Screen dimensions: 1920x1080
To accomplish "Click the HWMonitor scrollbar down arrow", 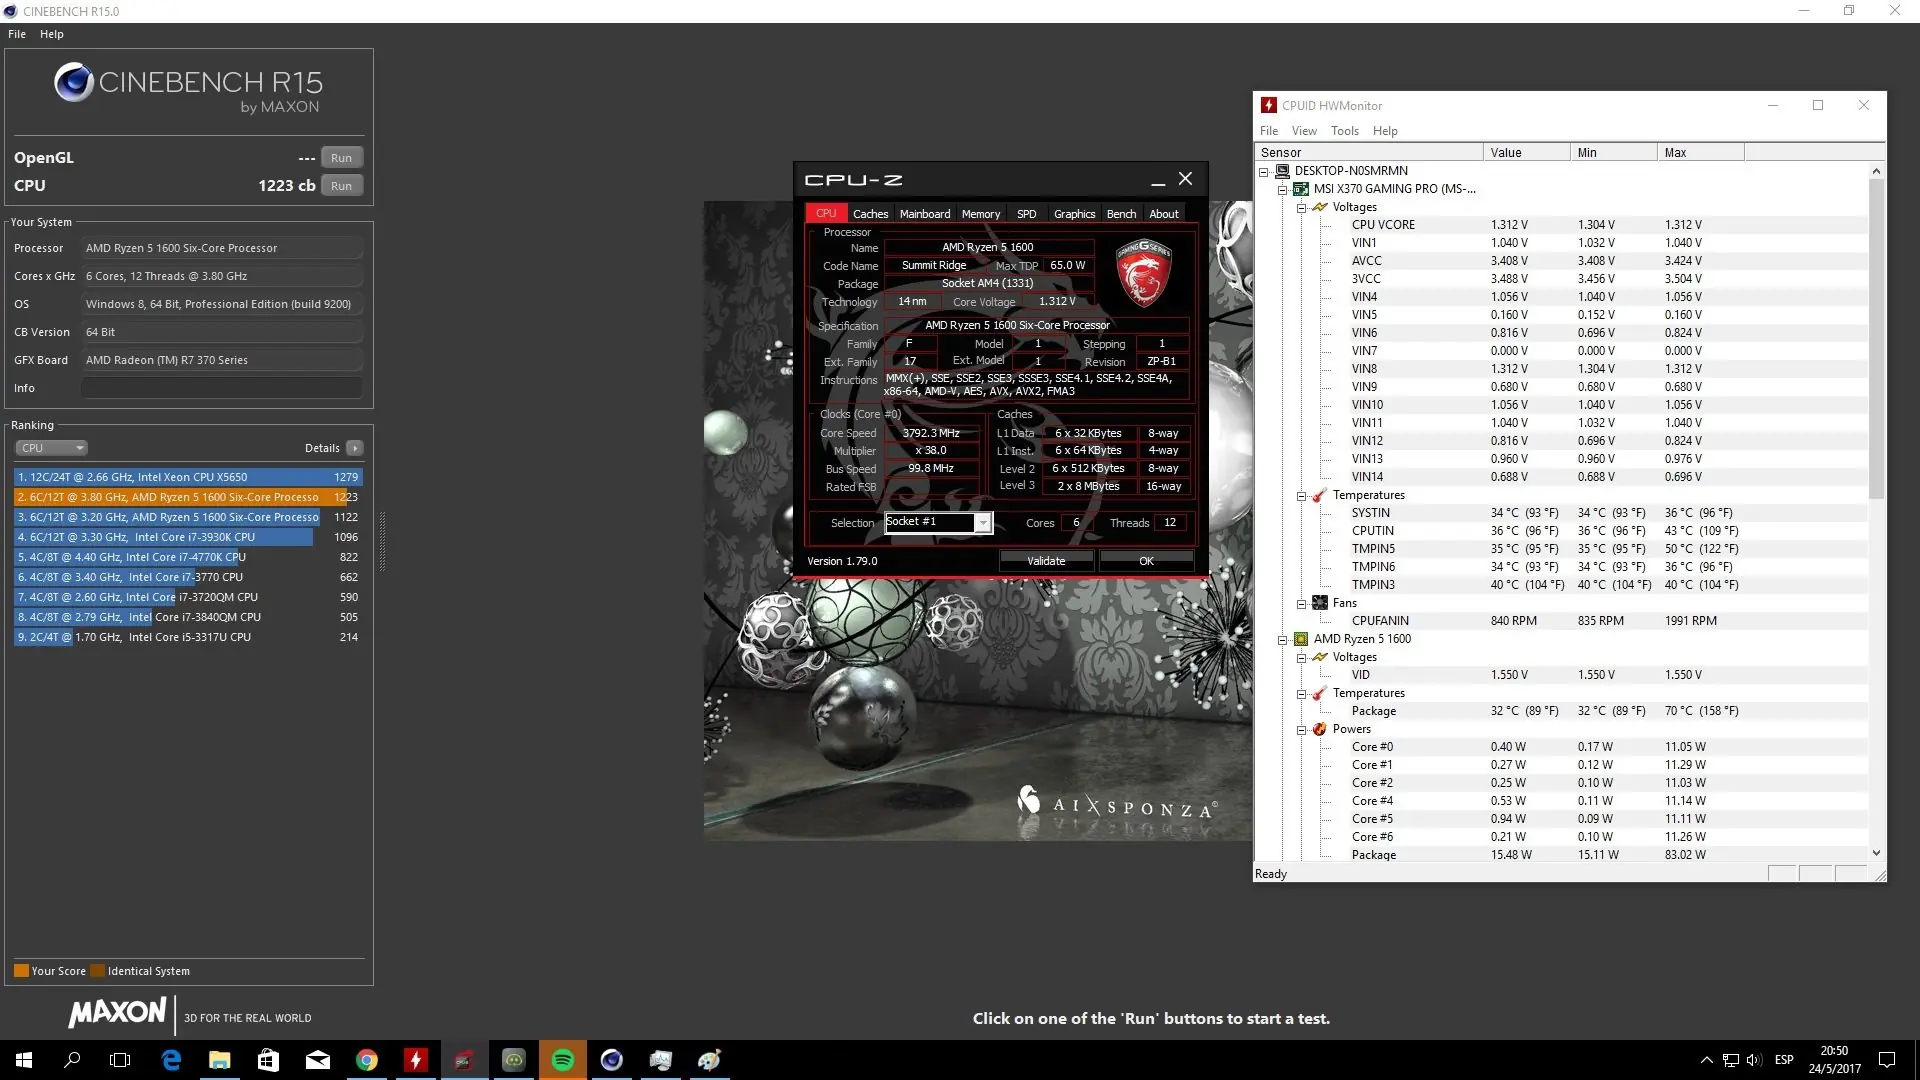I will tap(1876, 853).
